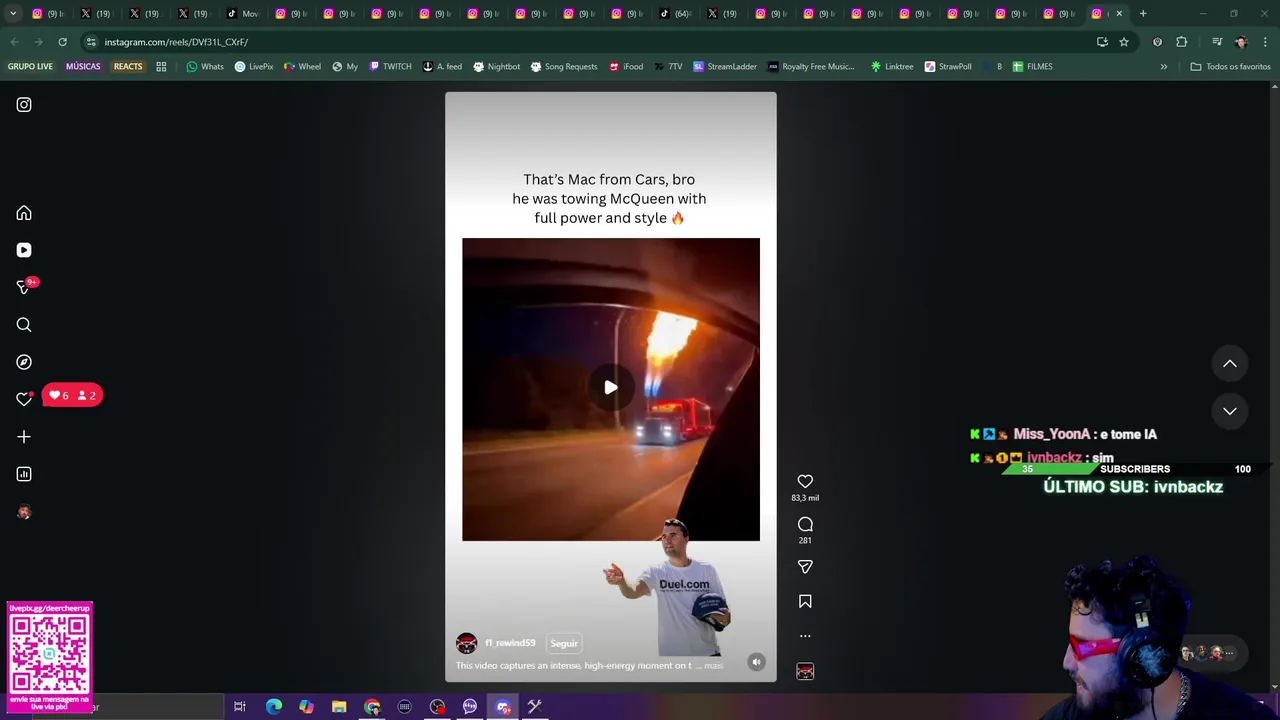This screenshot has height=720, width=1280.
Task: Click the install app icon in the address bar
Action: click(x=1102, y=42)
